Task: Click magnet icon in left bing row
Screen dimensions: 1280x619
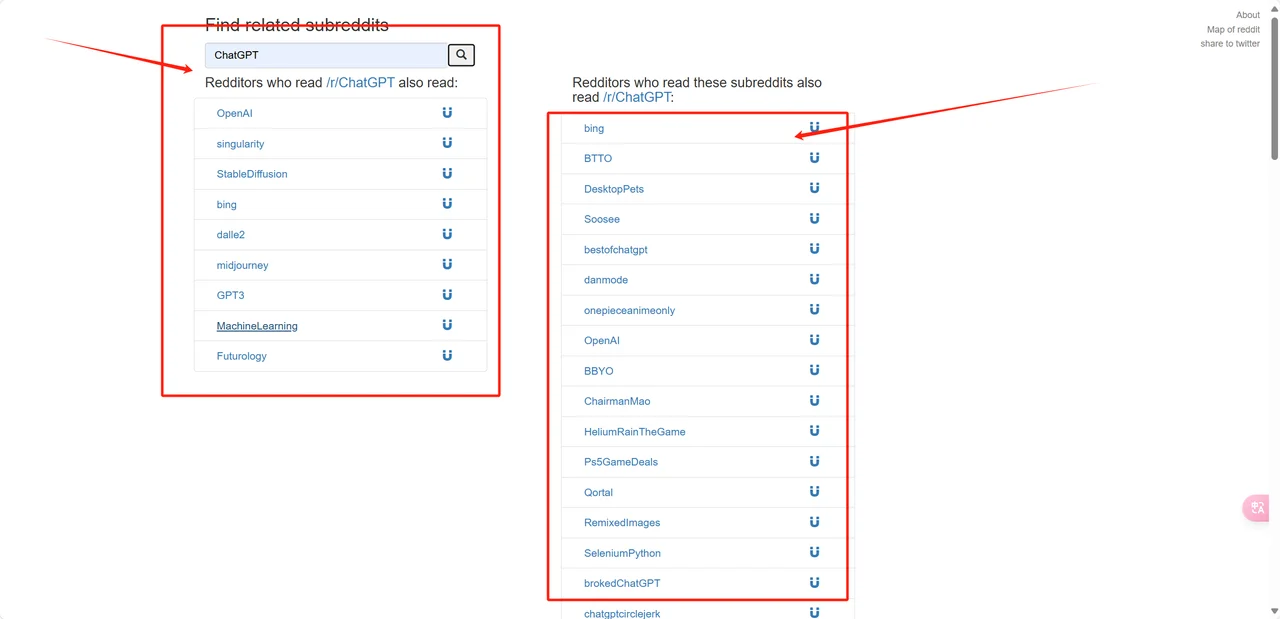Action: [447, 203]
